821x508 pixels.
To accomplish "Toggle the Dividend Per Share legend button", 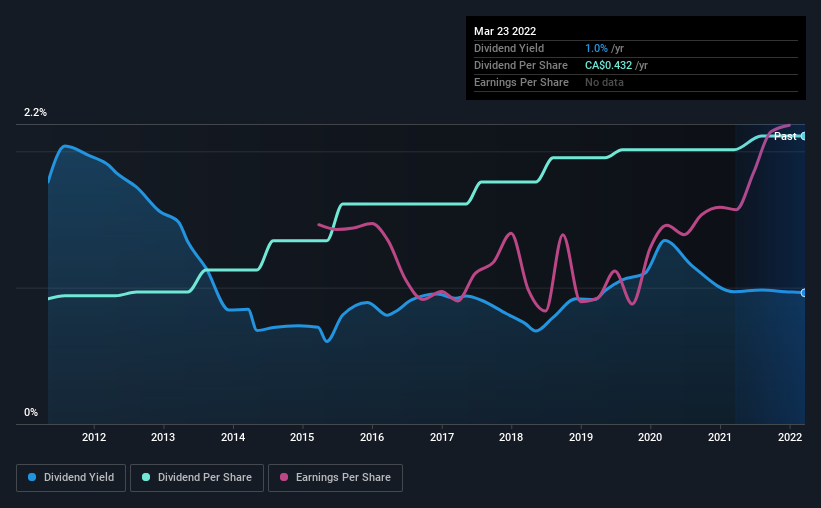I will coord(197,478).
